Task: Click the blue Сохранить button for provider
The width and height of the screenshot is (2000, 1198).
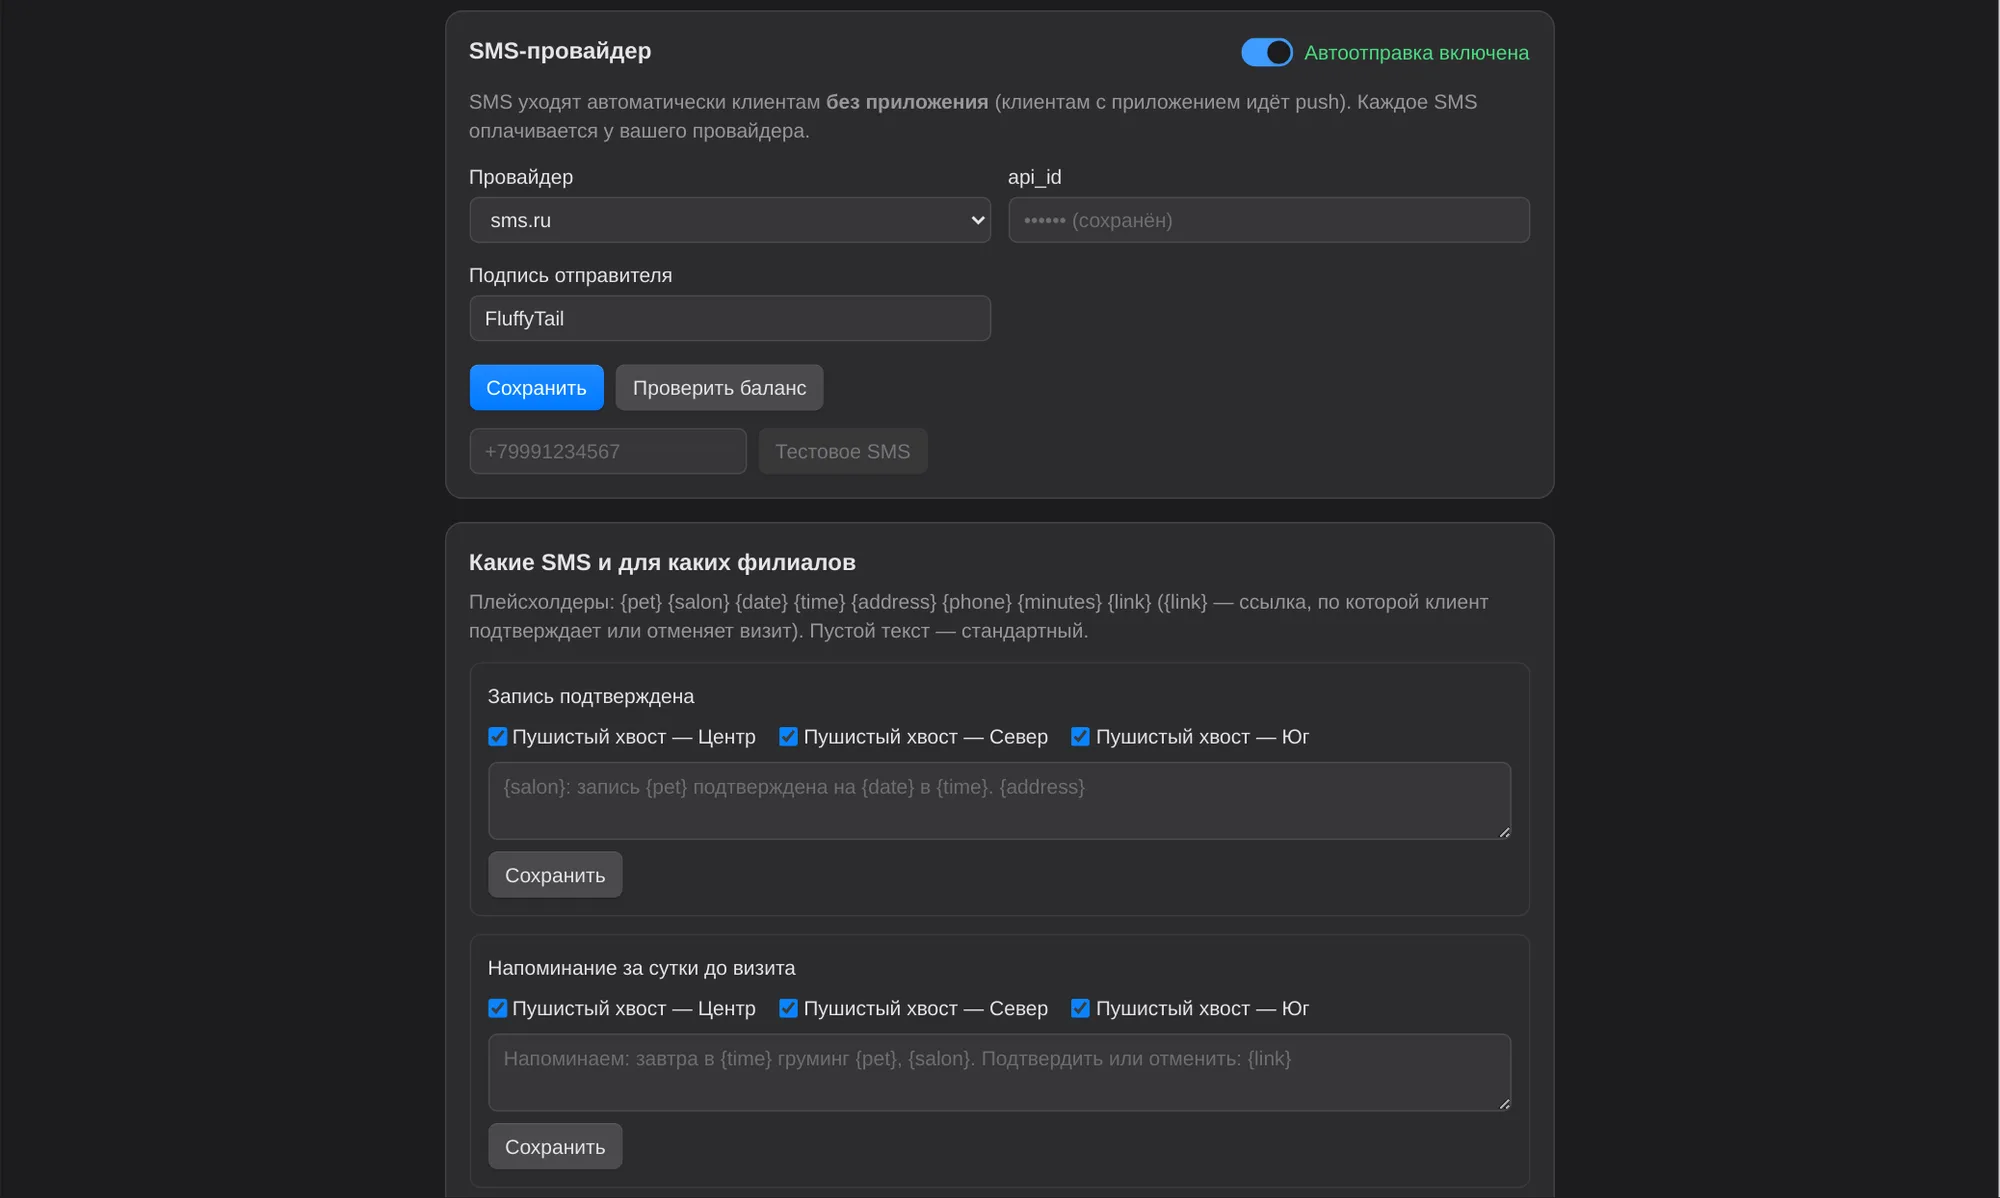Action: pos(536,387)
